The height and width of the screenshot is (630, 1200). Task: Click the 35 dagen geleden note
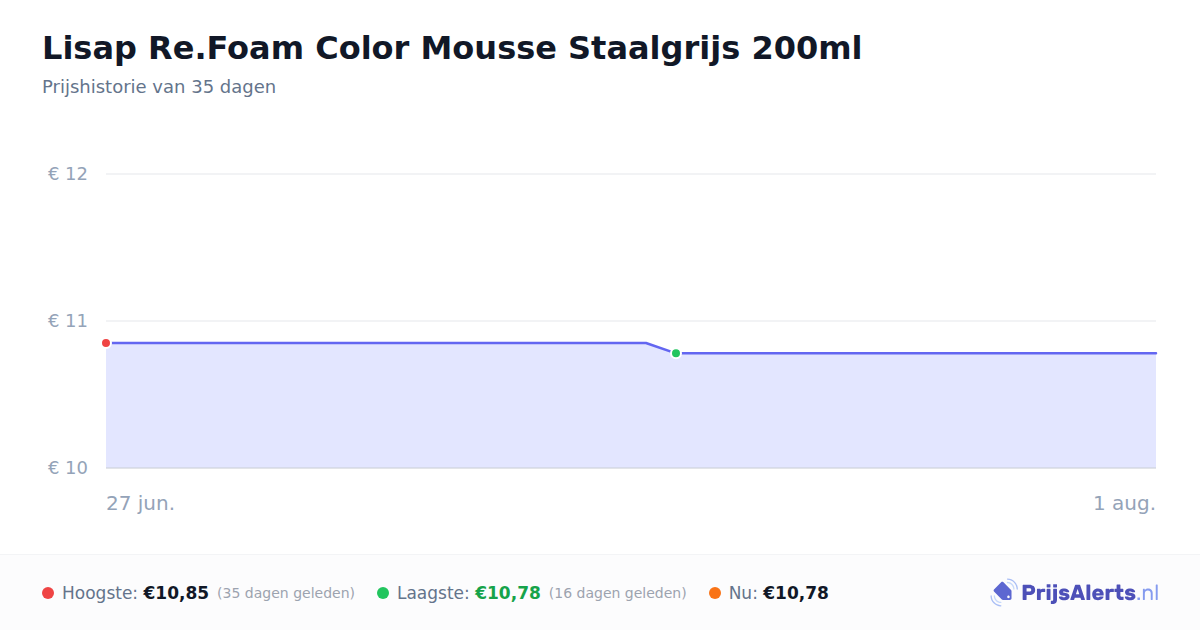tap(286, 593)
